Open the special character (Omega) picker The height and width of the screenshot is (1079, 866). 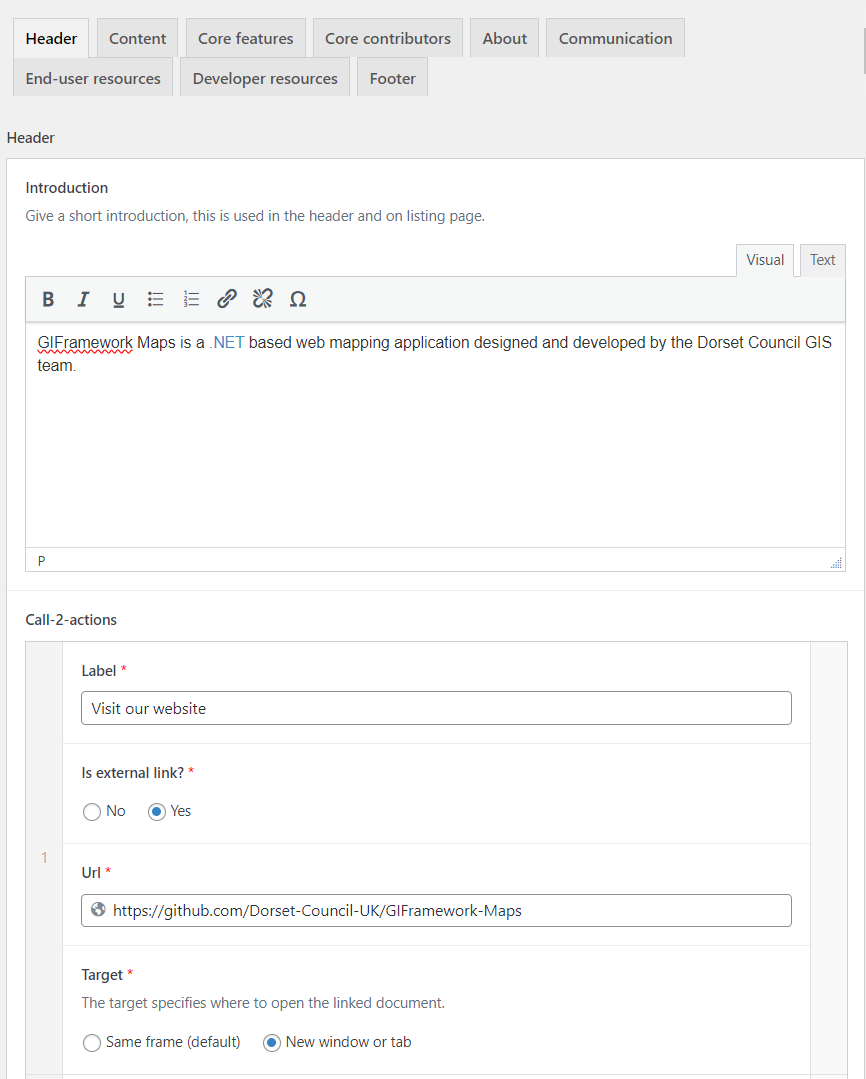tap(297, 299)
